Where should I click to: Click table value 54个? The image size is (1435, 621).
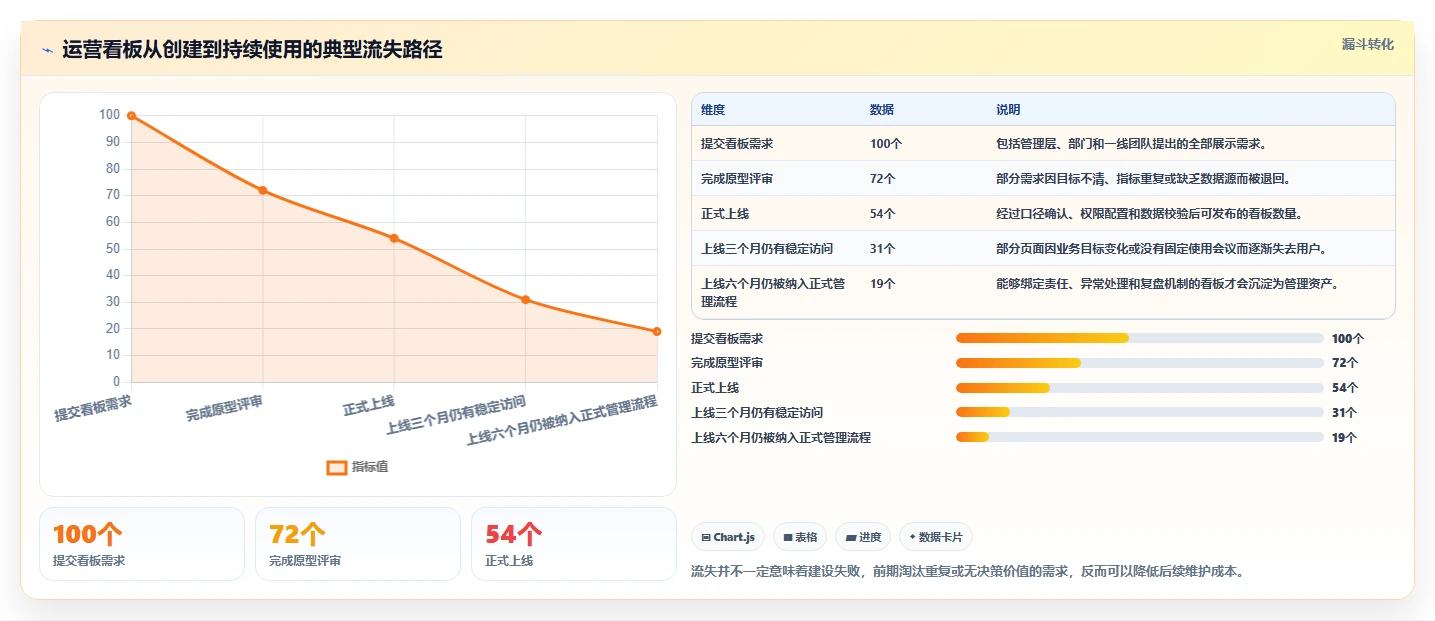[x=882, y=214]
